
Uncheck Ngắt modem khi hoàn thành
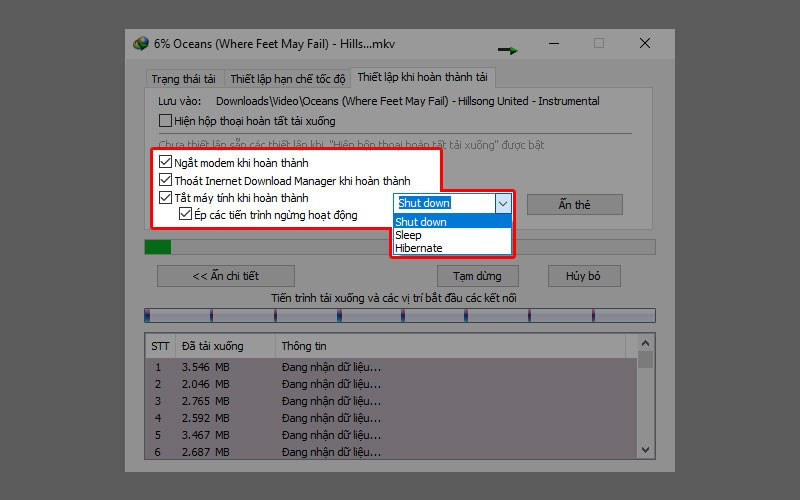165,162
